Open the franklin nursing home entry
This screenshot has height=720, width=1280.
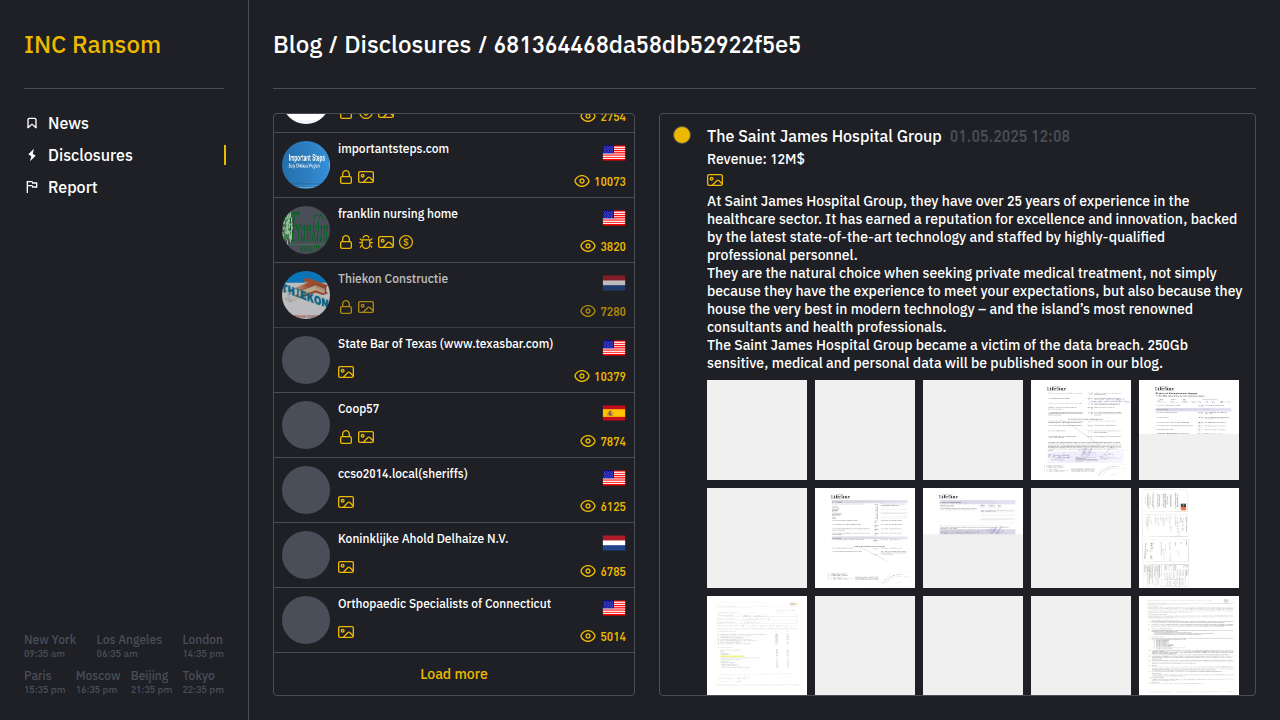[454, 230]
